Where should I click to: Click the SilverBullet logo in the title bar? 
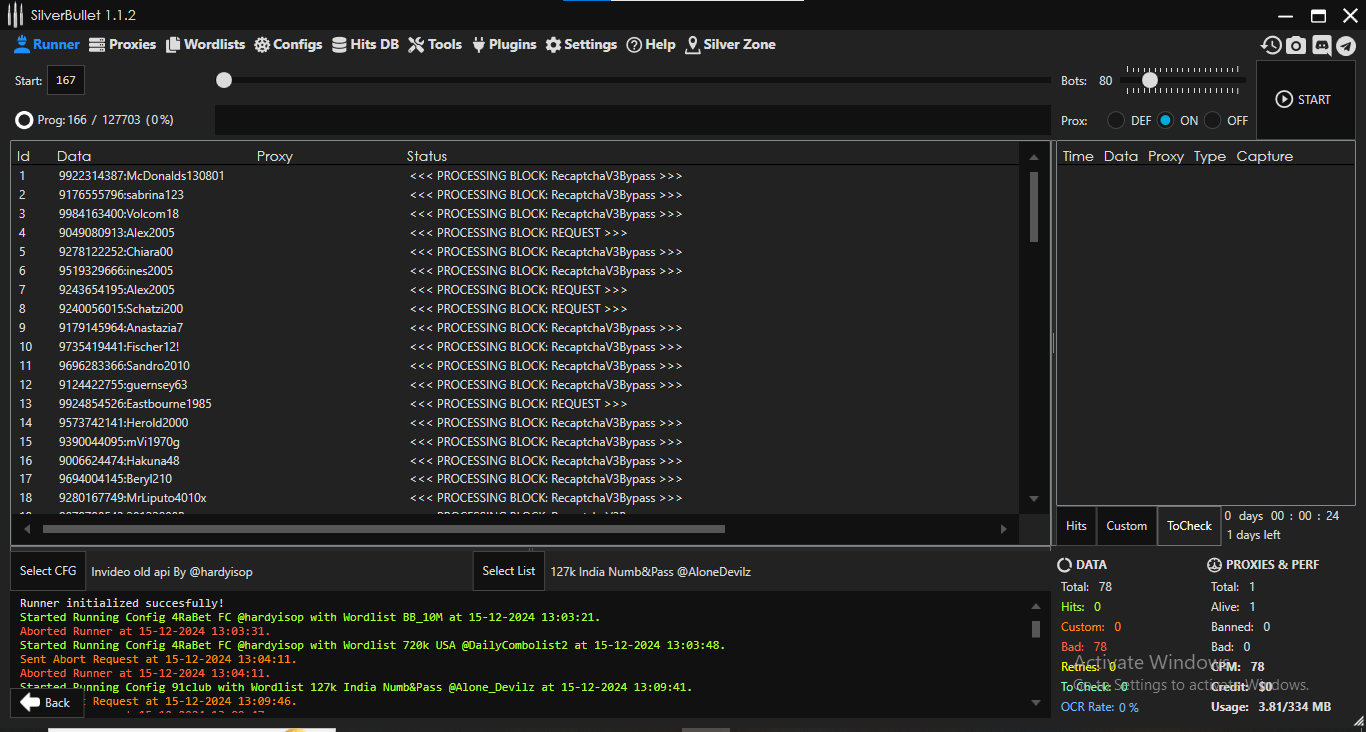(15, 15)
